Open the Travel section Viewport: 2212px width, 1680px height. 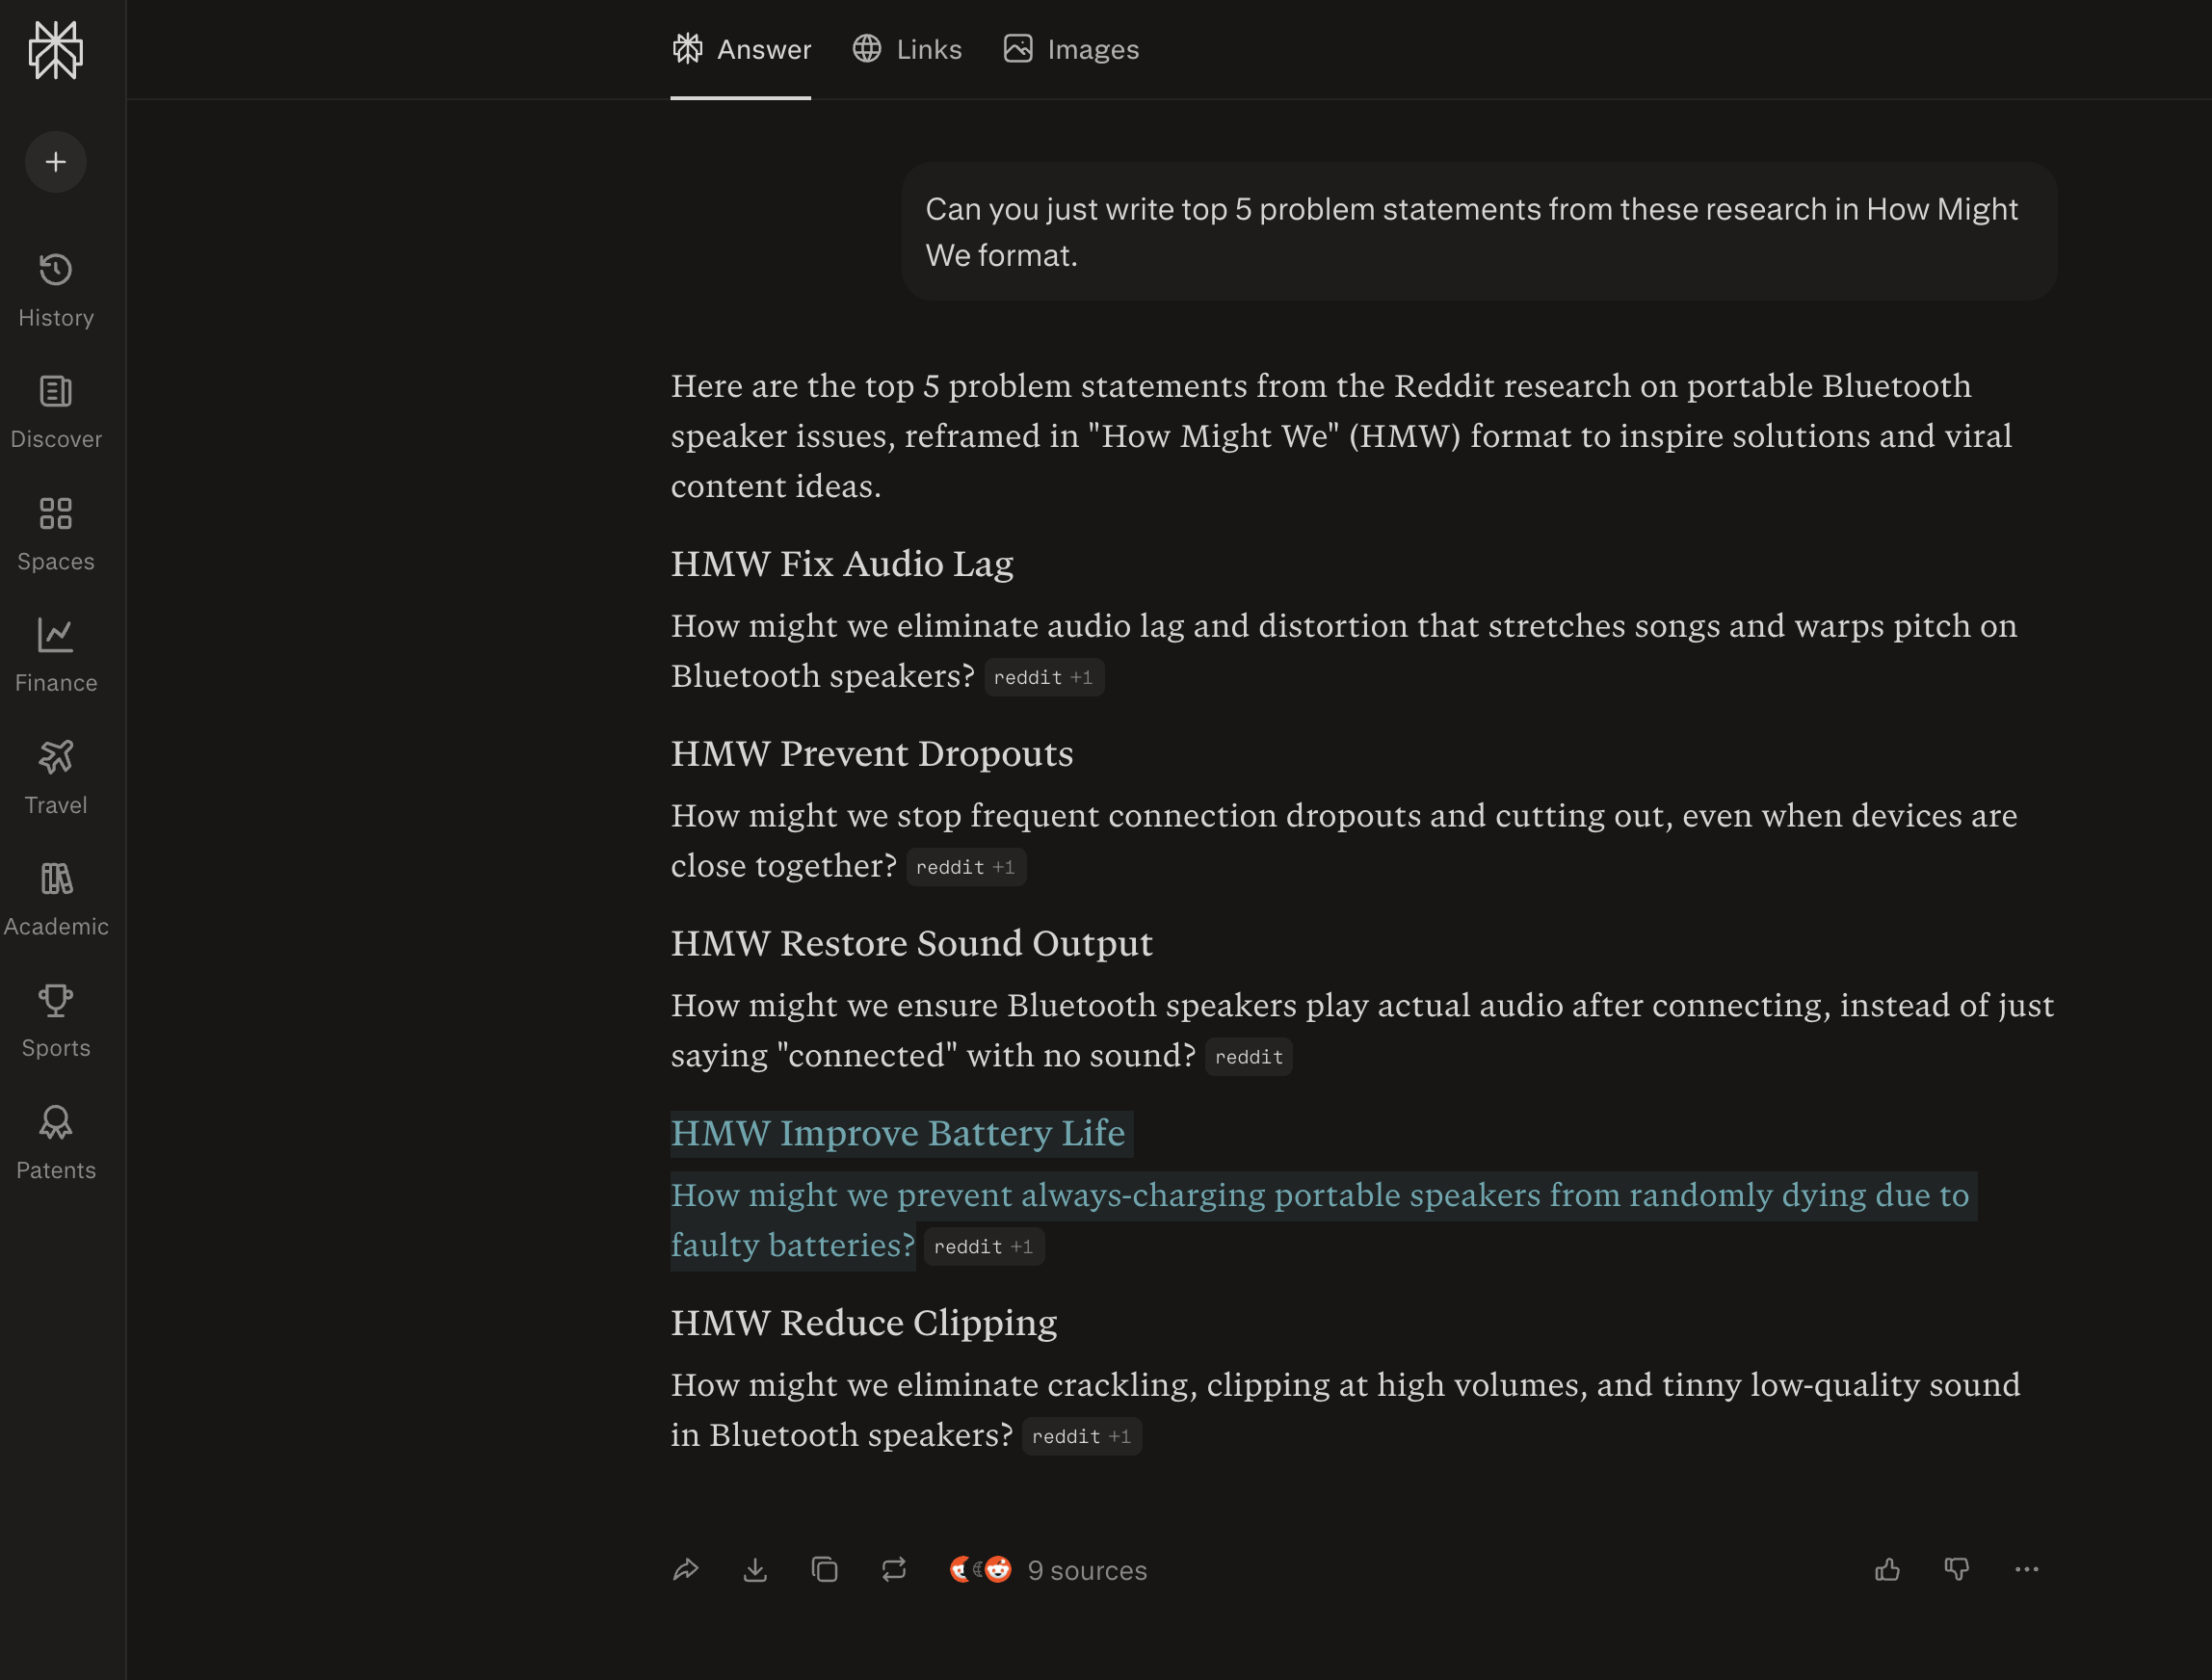(x=56, y=779)
